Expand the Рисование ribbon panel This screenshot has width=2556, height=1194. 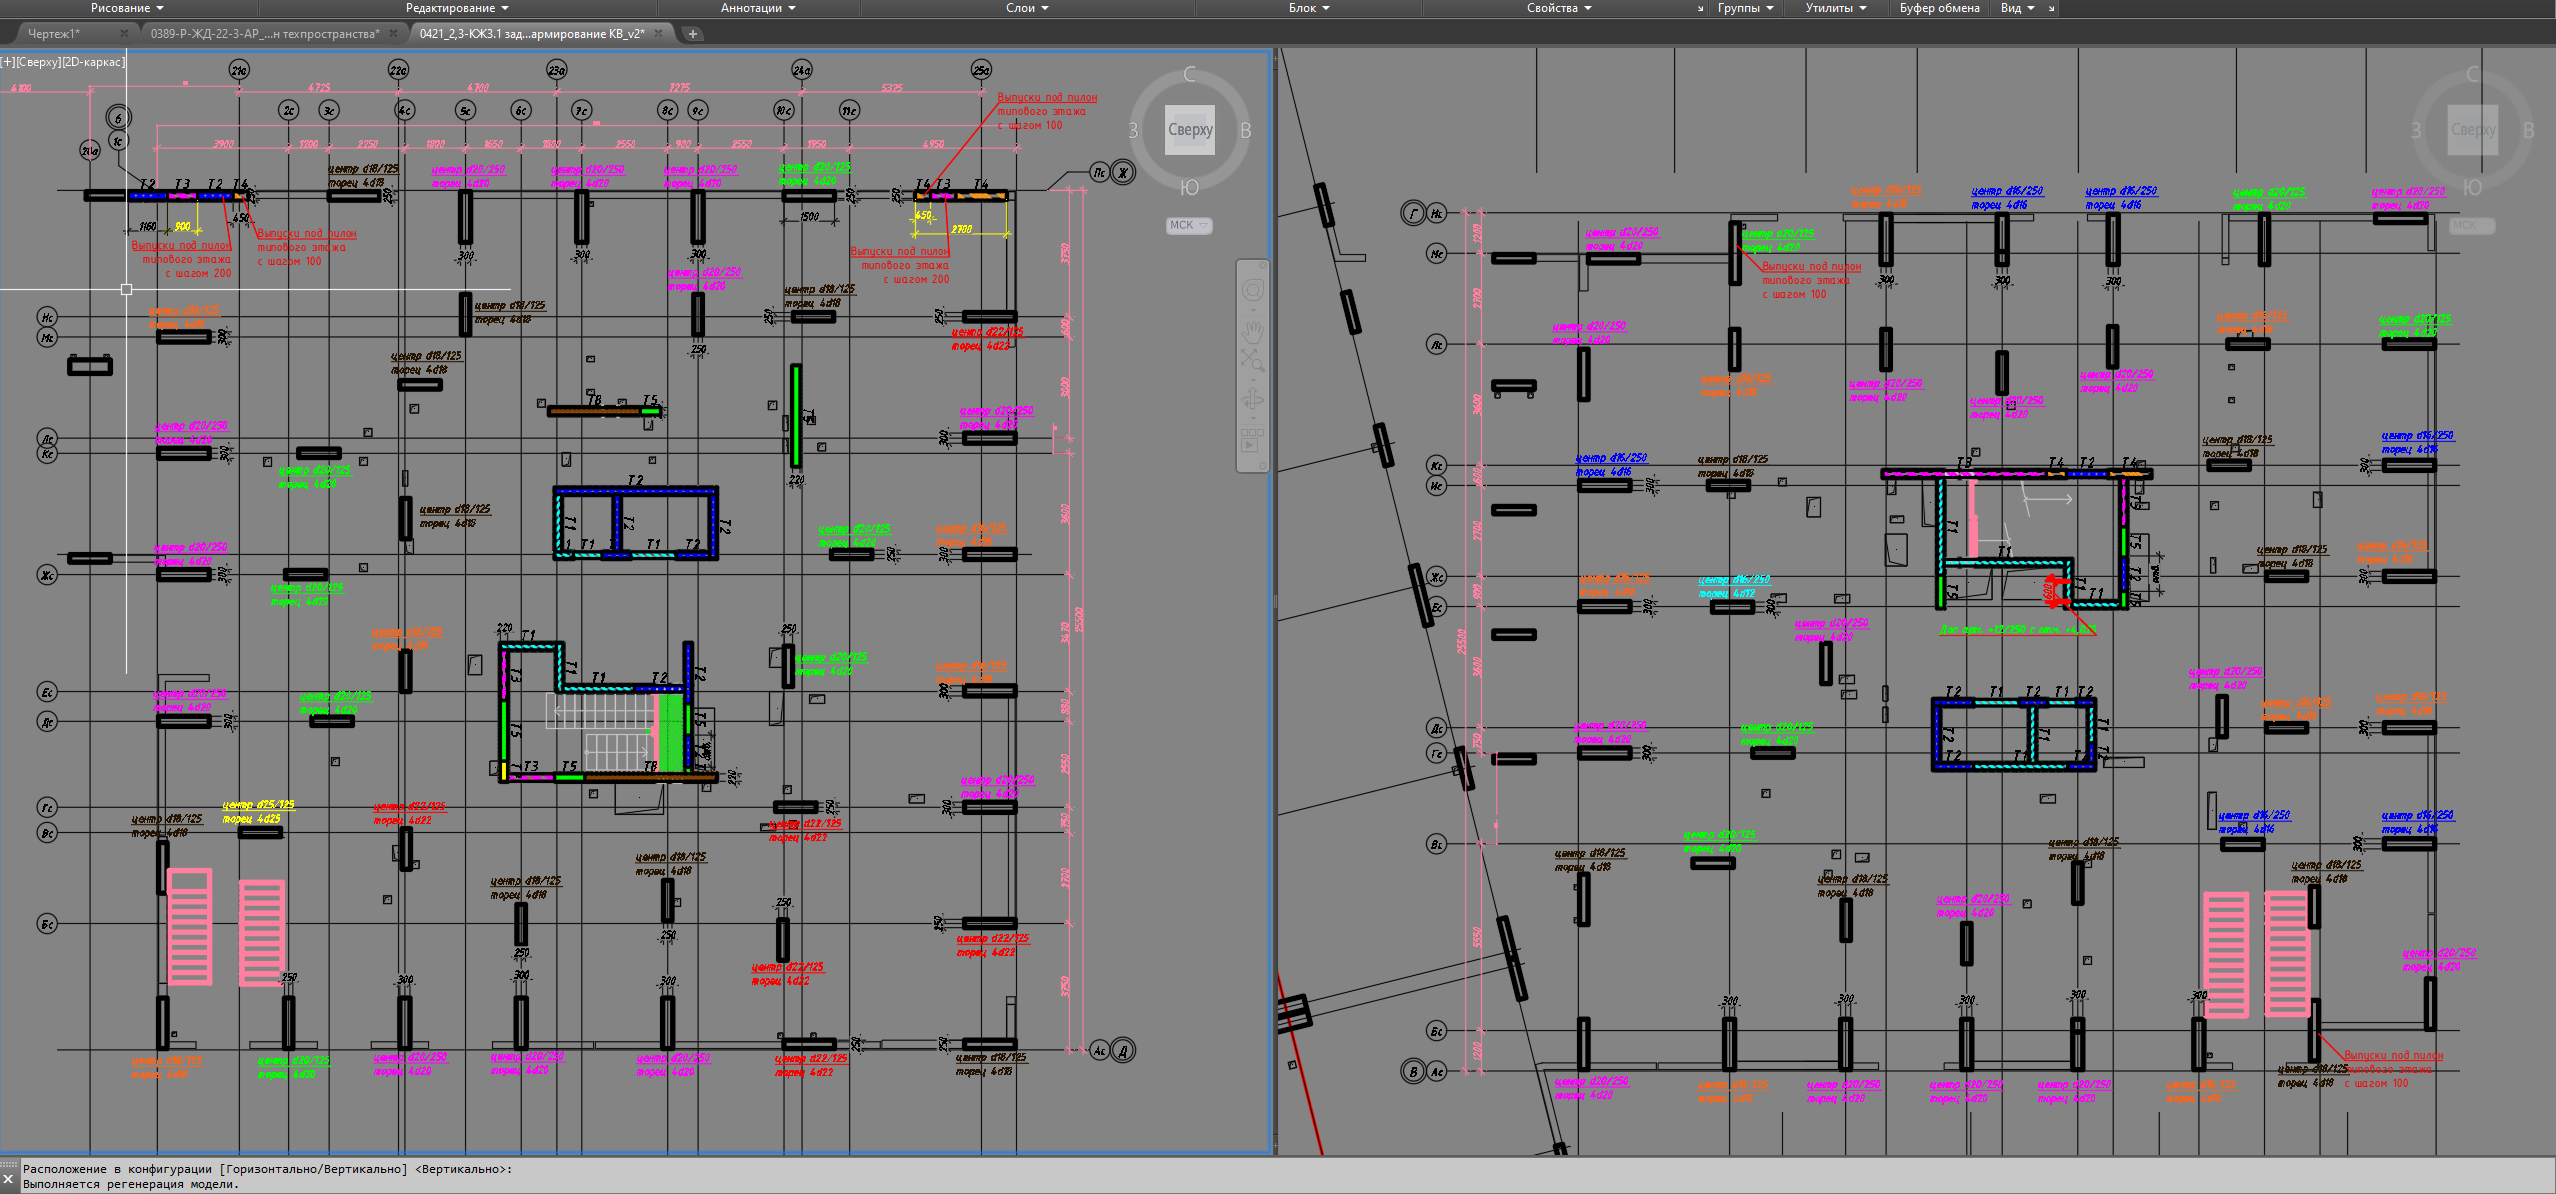(127, 8)
